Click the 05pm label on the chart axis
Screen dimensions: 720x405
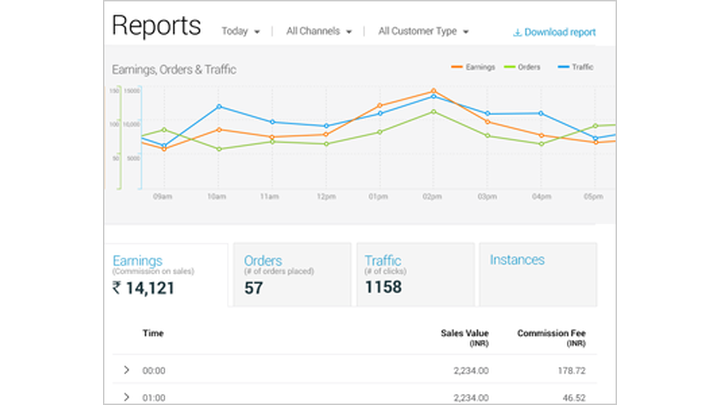[593, 197]
